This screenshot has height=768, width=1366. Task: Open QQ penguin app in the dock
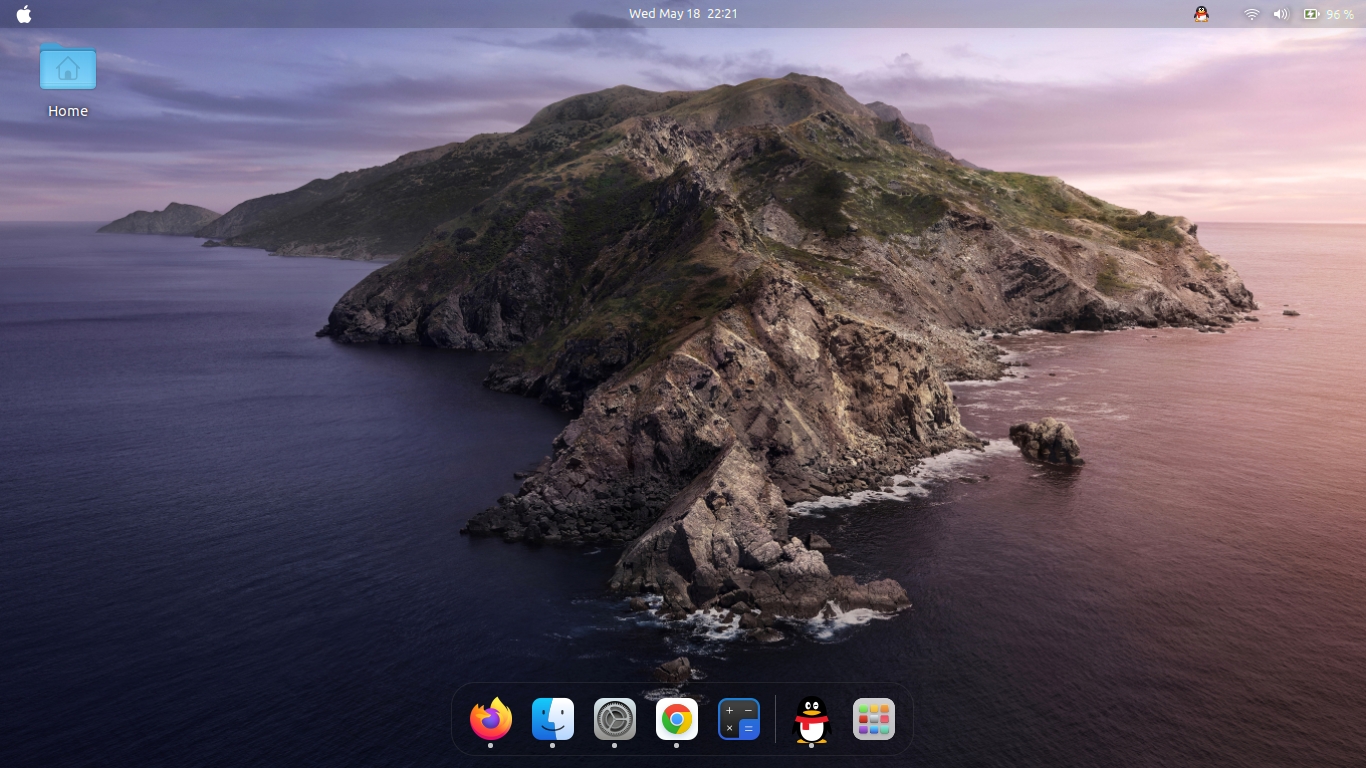[x=812, y=719]
